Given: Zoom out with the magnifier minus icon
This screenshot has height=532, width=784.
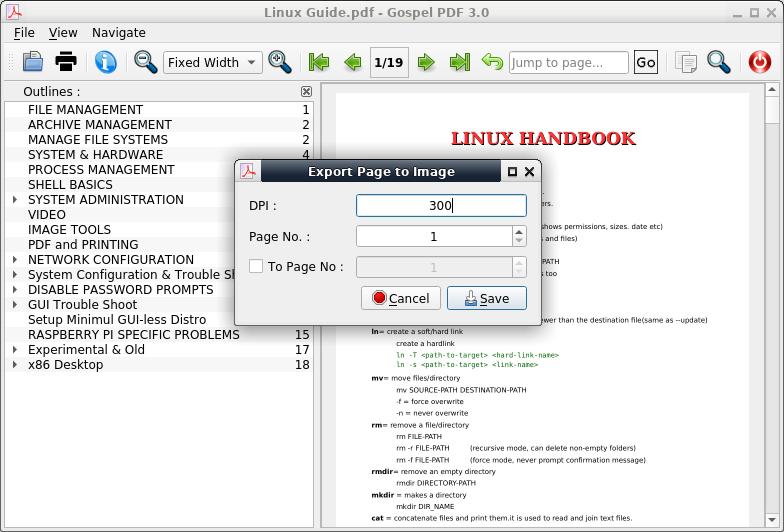Looking at the screenshot, I should pos(146,62).
